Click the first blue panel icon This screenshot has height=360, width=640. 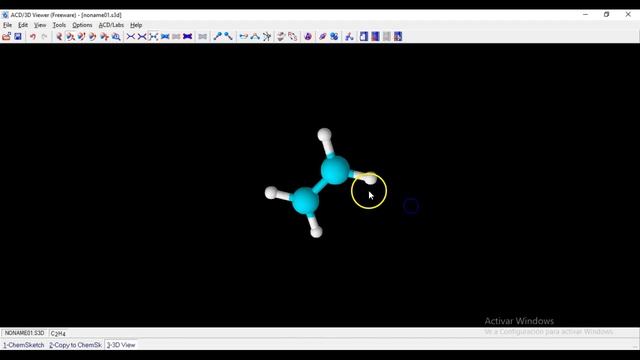tap(364, 37)
